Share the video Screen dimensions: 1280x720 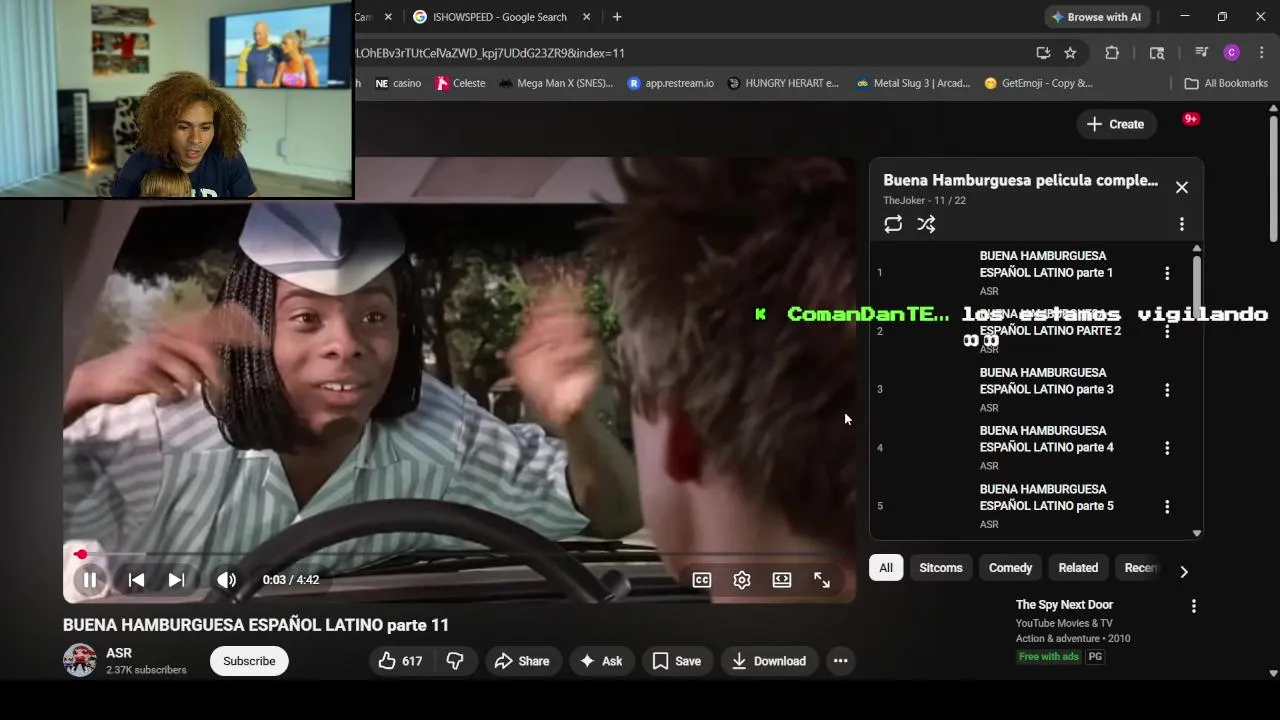pyautogui.click(x=522, y=661)
